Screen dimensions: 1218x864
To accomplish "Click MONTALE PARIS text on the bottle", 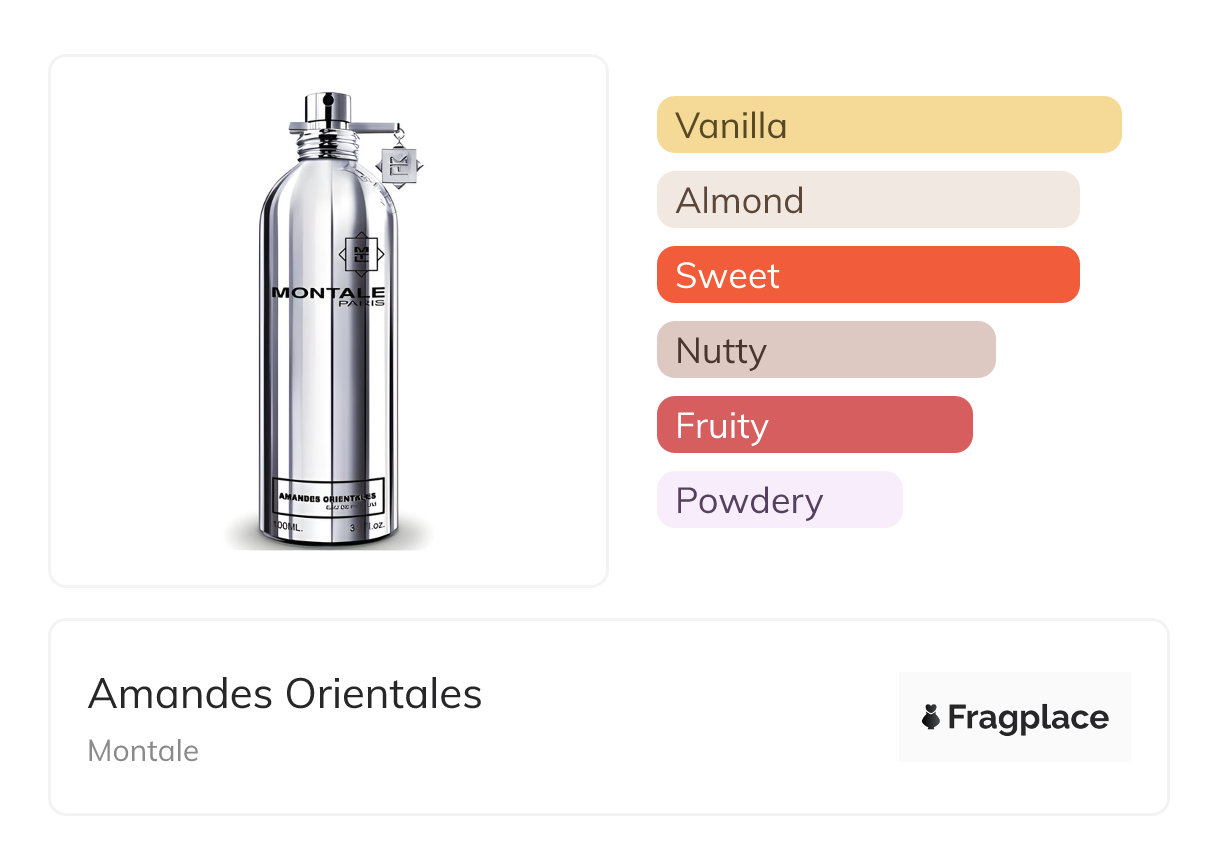I will pyautogui.click(x=328, y=295).
